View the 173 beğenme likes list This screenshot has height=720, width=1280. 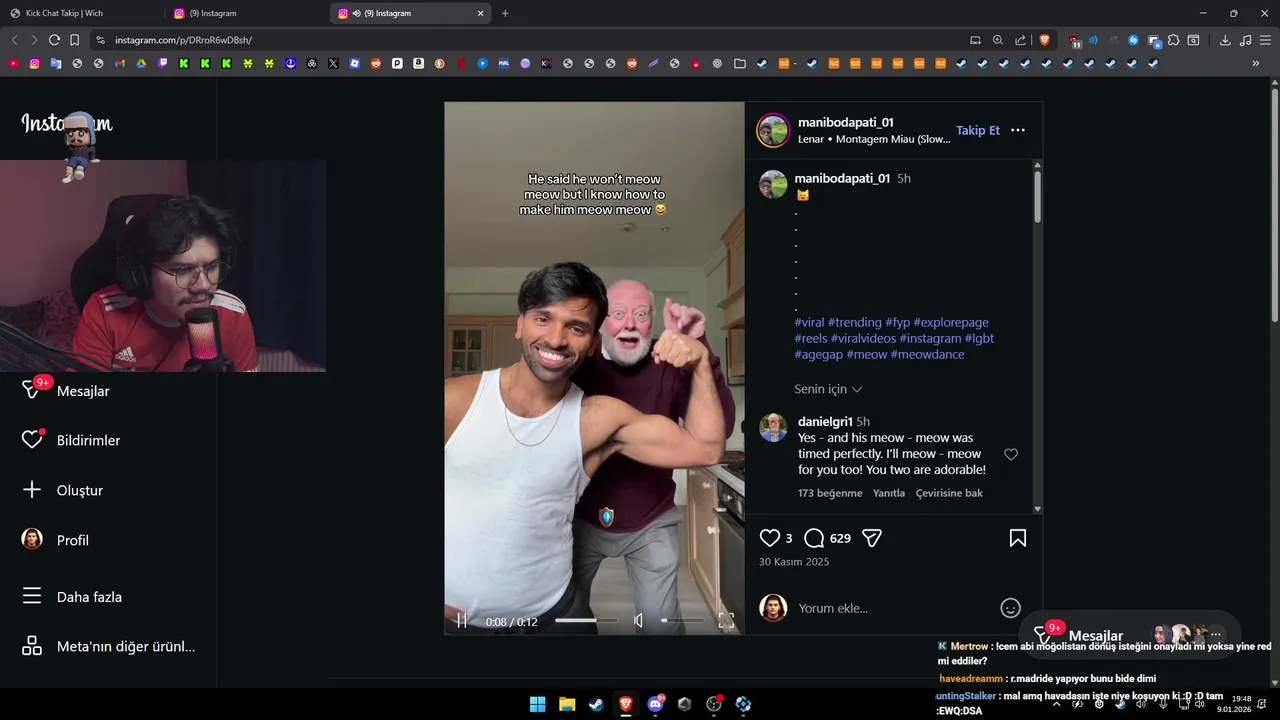[x=830, y=493]
